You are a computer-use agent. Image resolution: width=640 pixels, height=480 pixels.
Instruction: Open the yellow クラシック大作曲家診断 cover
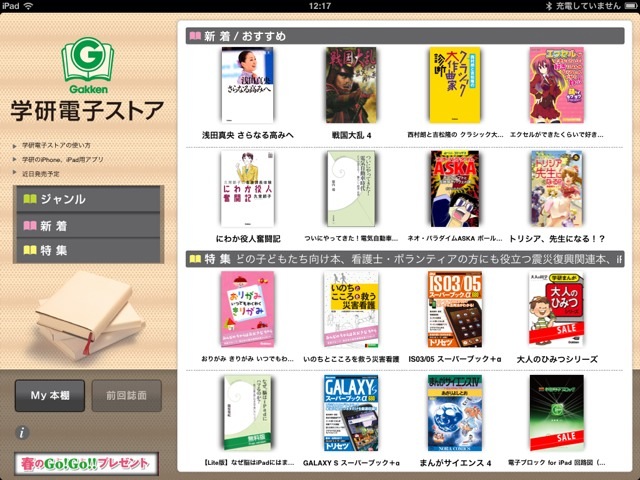point(455,85)
